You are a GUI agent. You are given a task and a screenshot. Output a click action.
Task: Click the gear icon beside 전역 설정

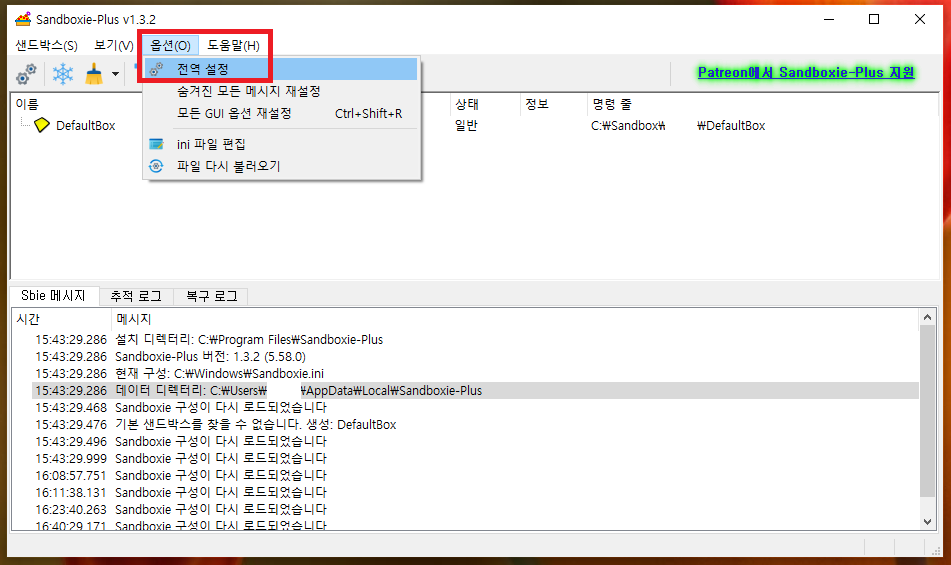pyautogui.click(x=156, y=69)
